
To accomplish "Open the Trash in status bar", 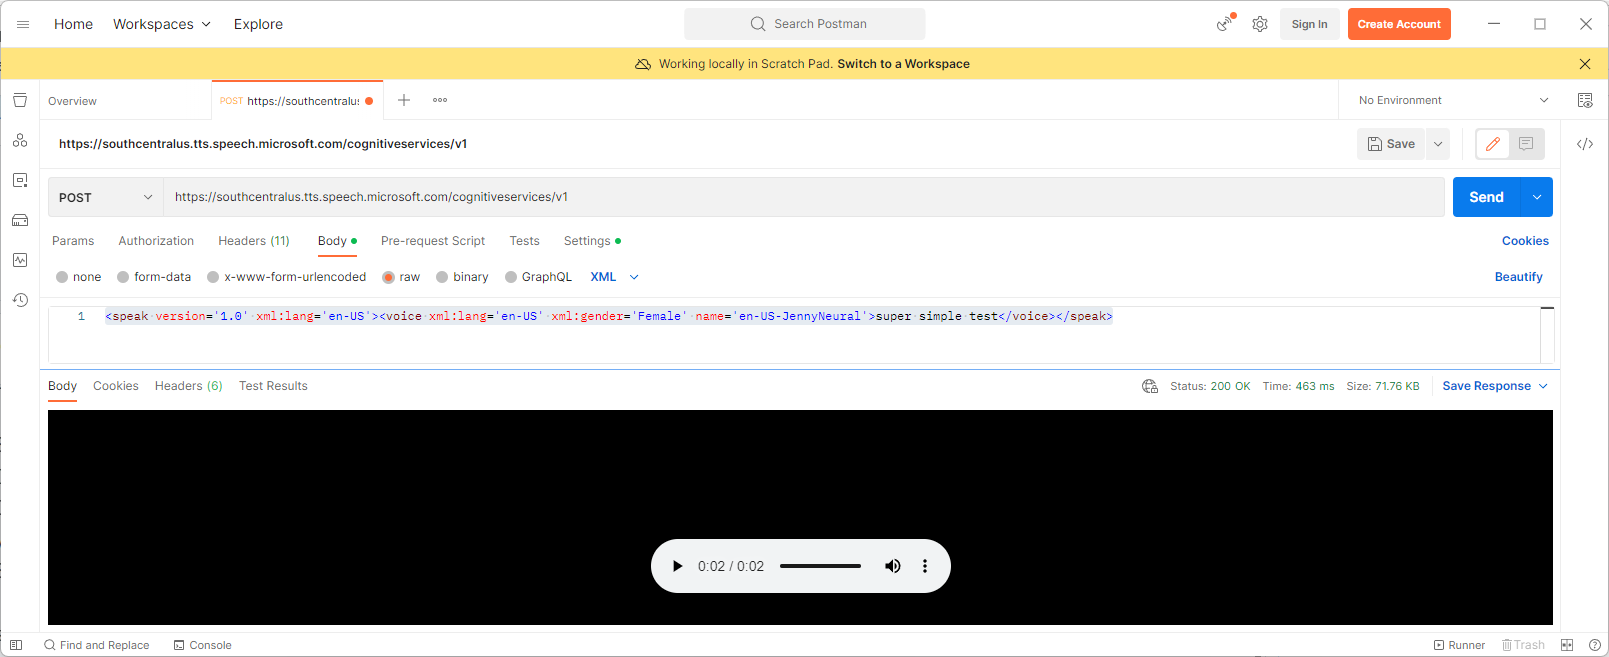I will (x=1523, y=645).
